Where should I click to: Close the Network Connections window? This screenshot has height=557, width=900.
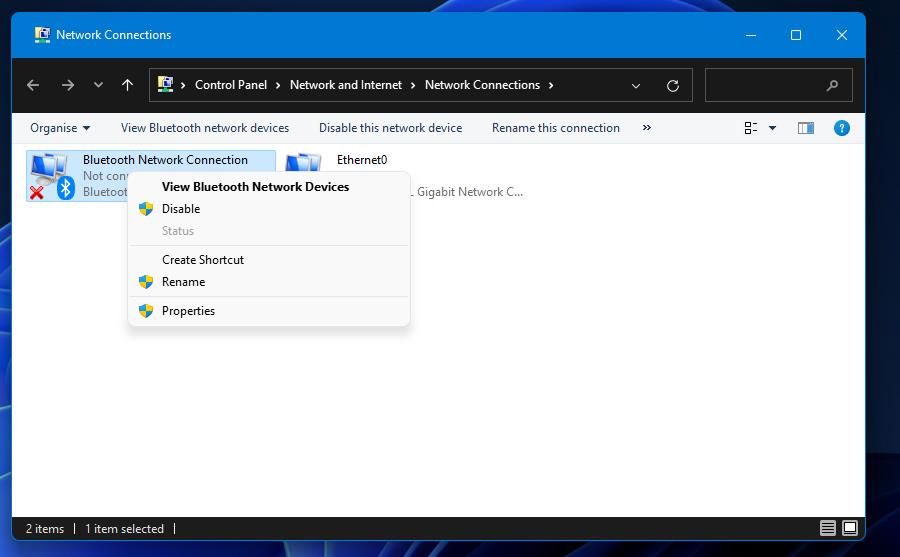[841, 35]
